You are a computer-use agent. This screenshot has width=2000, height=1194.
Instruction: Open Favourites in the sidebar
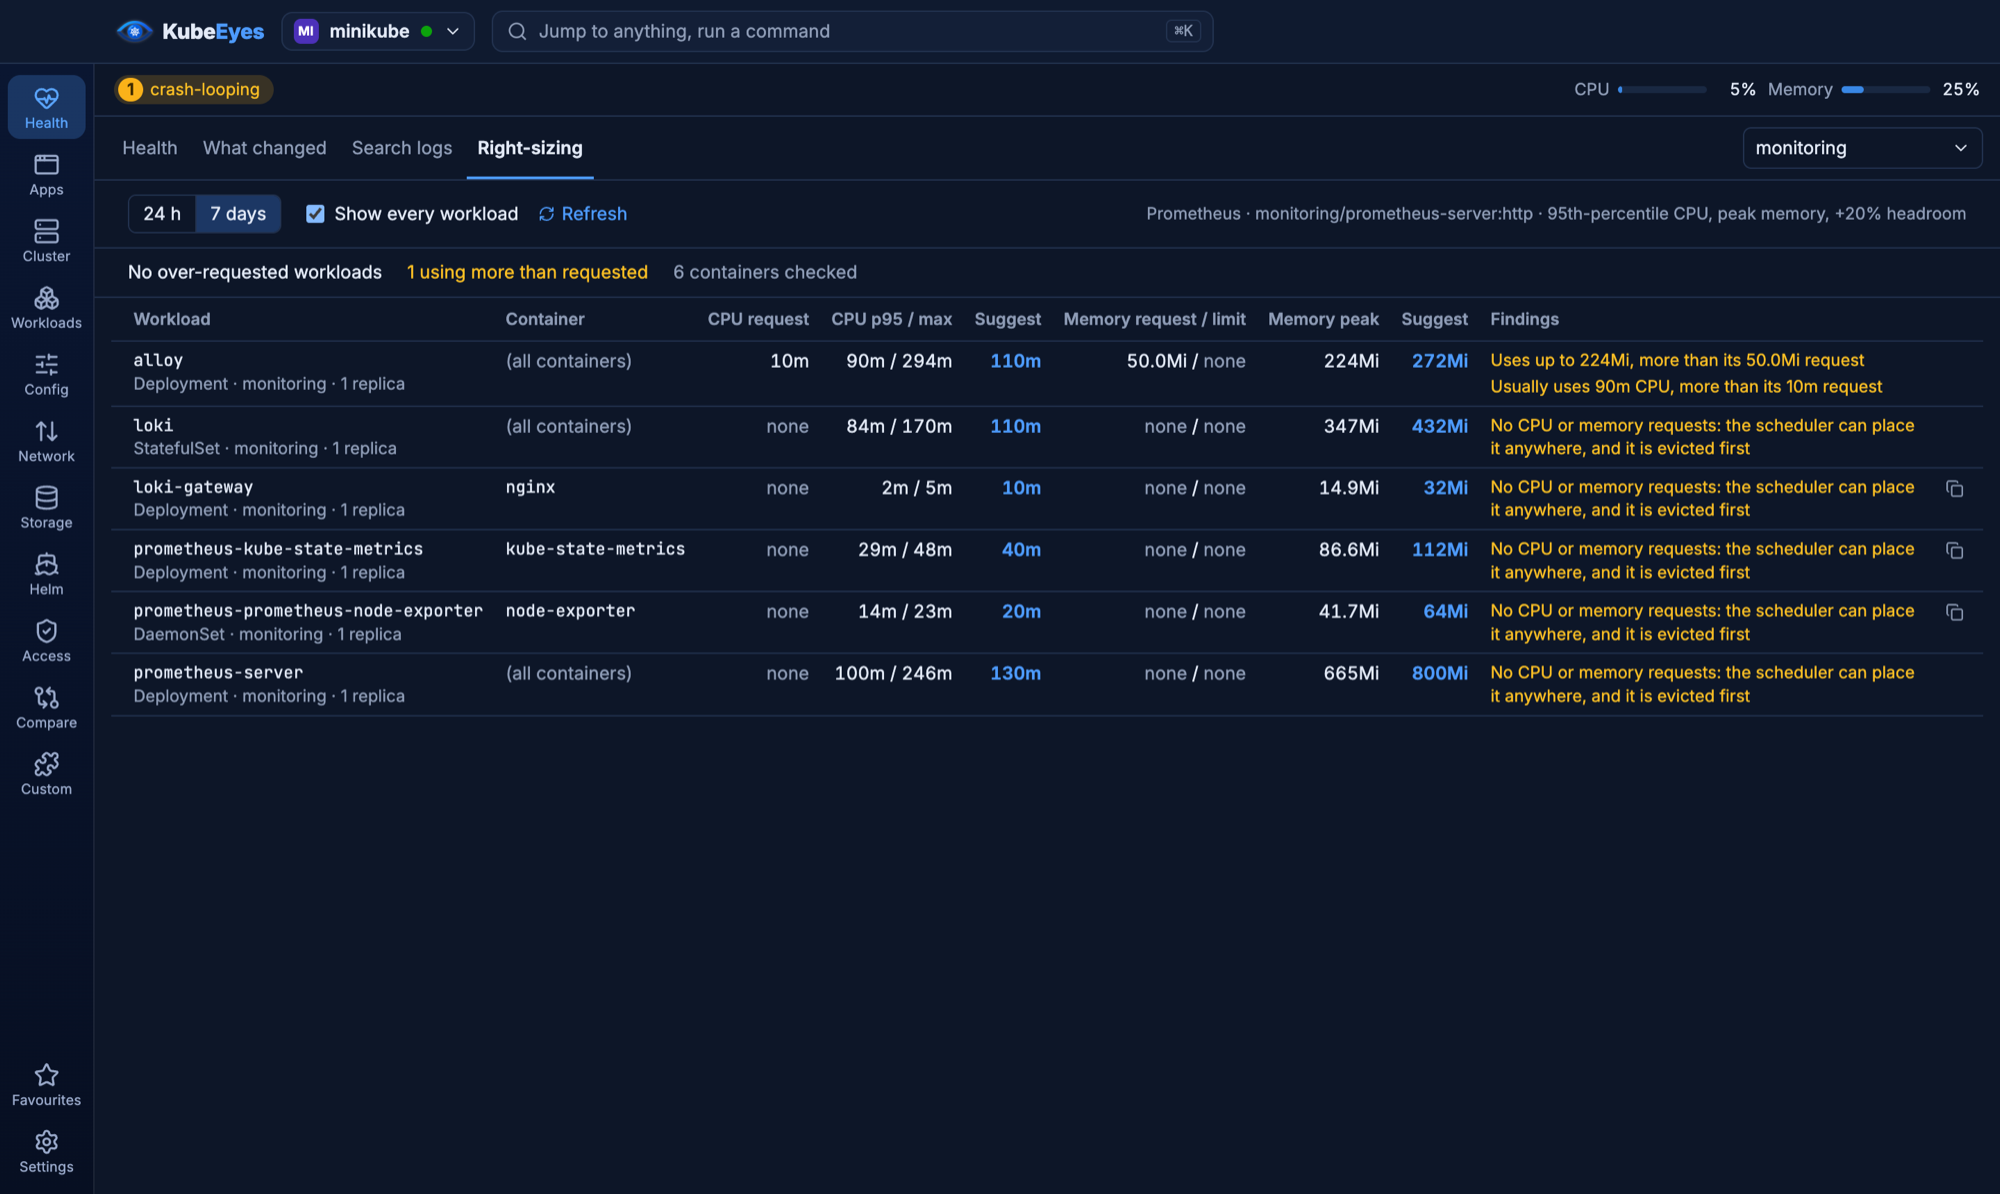pyautogui.click(x=46, y=1086)
